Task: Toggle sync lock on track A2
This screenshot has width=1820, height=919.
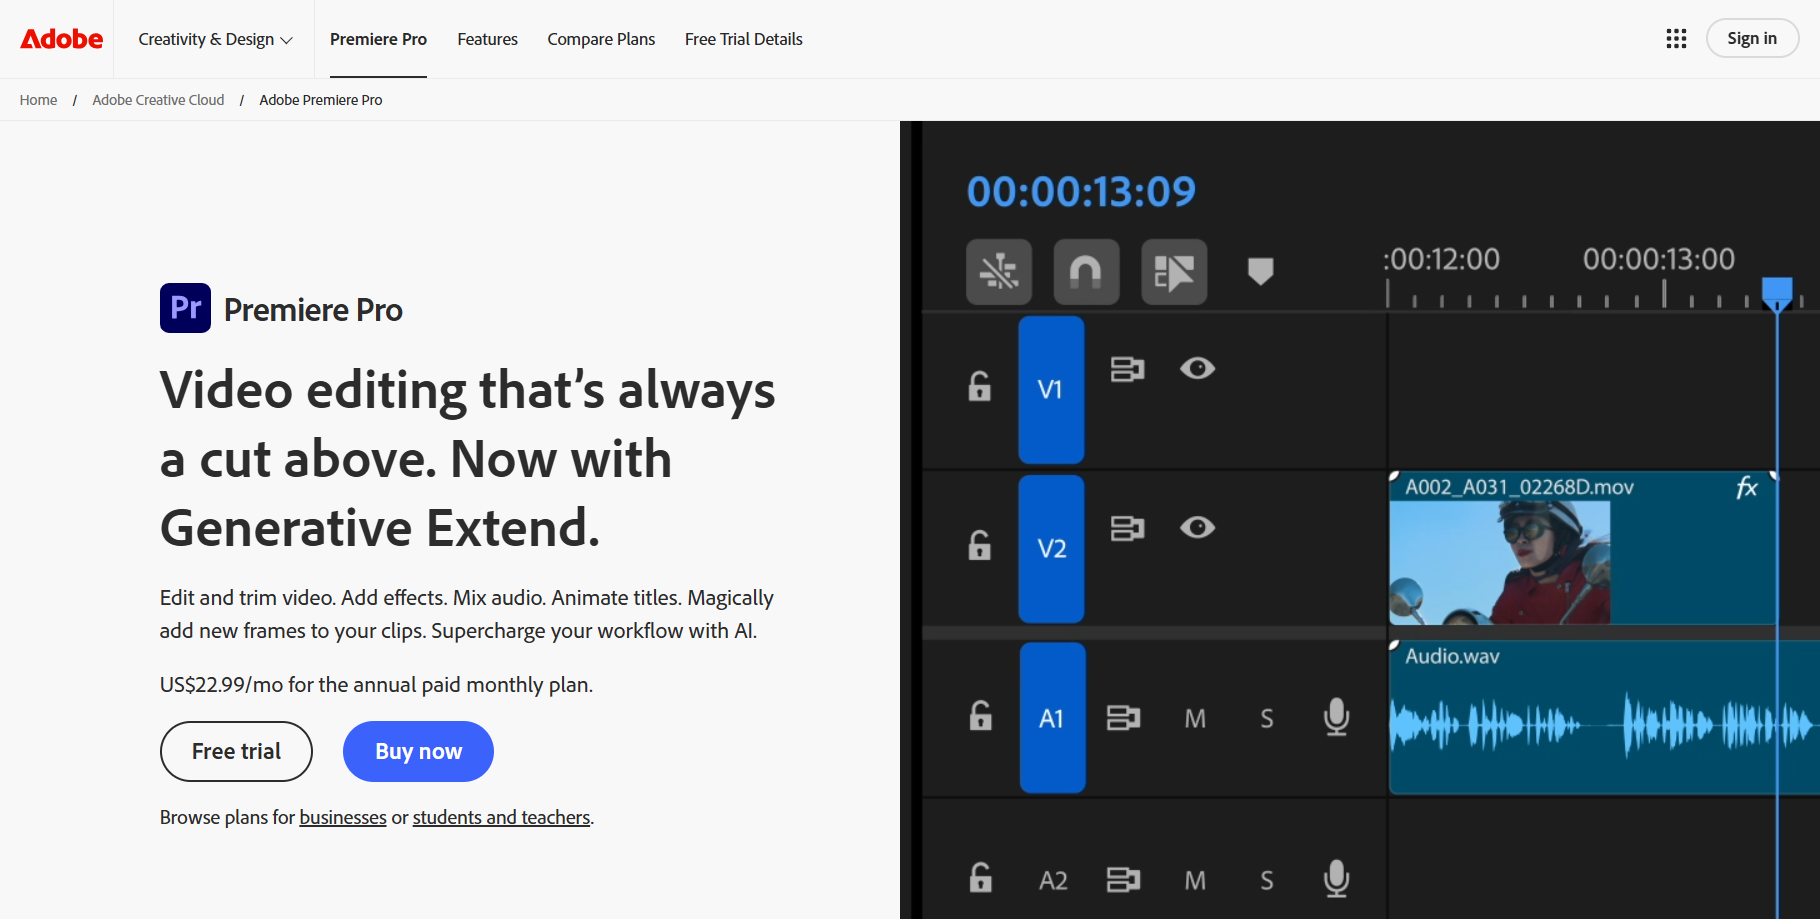Action: [1123, 879]
